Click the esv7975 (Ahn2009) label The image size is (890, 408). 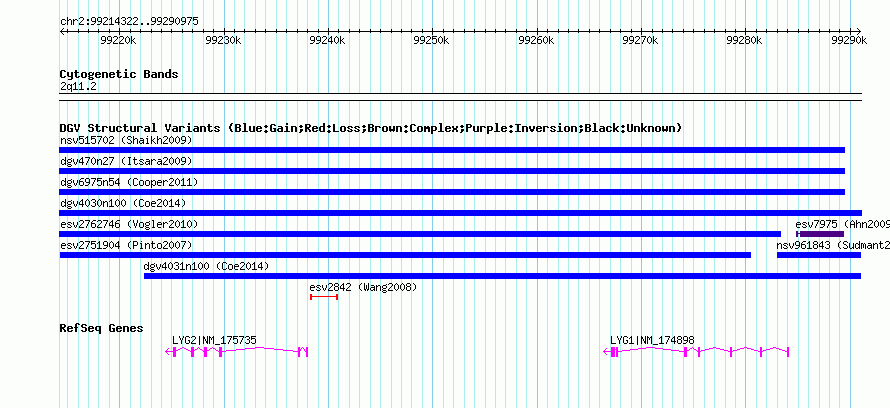pos(842,224)
